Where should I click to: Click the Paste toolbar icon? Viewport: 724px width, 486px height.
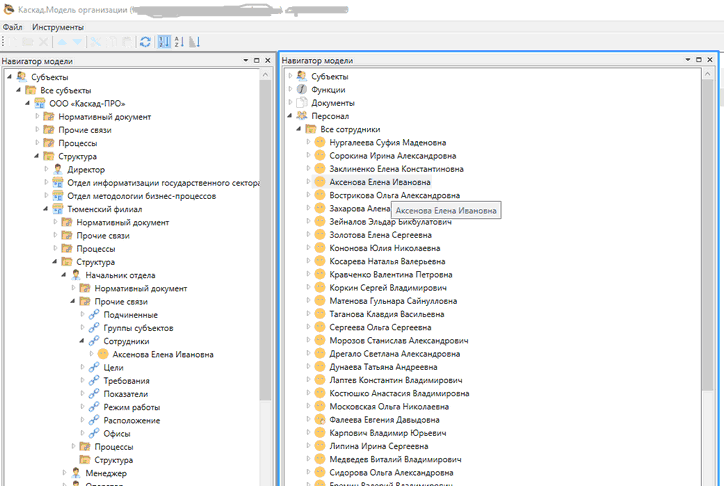[x=127, y=42]
